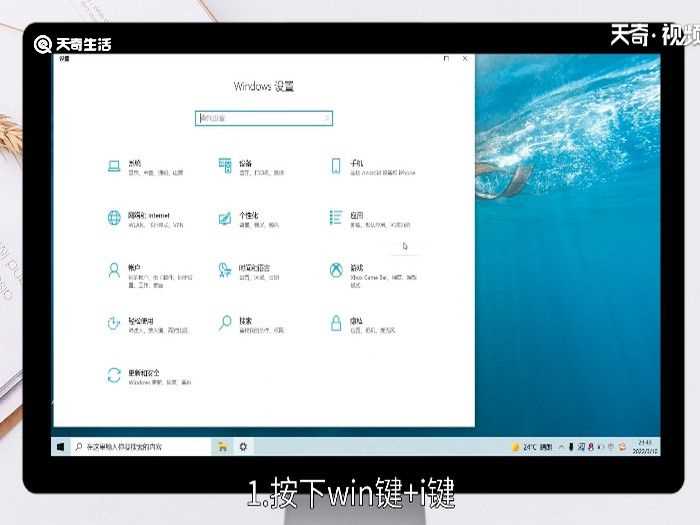The width and height of the screenshot is (700, 525).
Task: Open the Network & Internet globe icon
Action: click(114, 218)
